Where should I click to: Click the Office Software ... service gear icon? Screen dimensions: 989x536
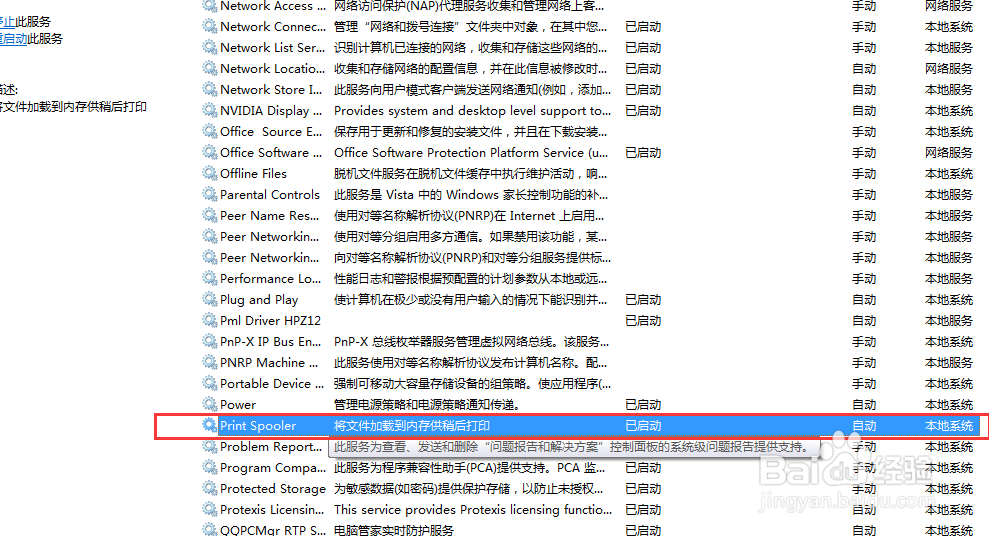pos(209,152)
